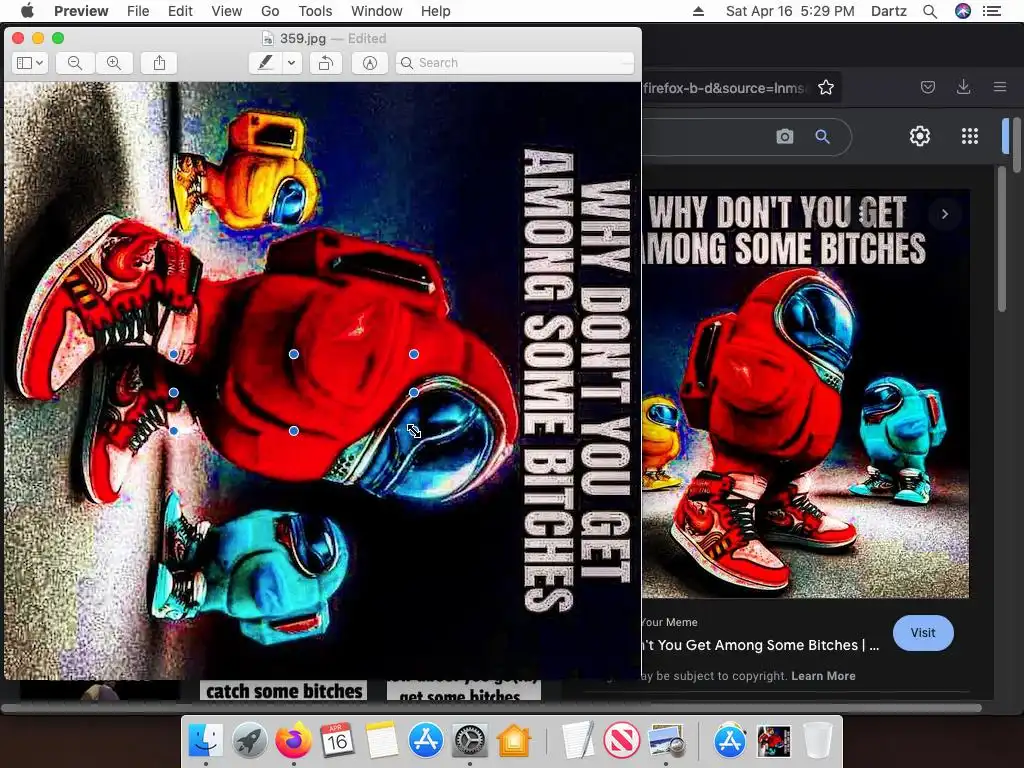Focus the Preview Search field

[515, 63]
